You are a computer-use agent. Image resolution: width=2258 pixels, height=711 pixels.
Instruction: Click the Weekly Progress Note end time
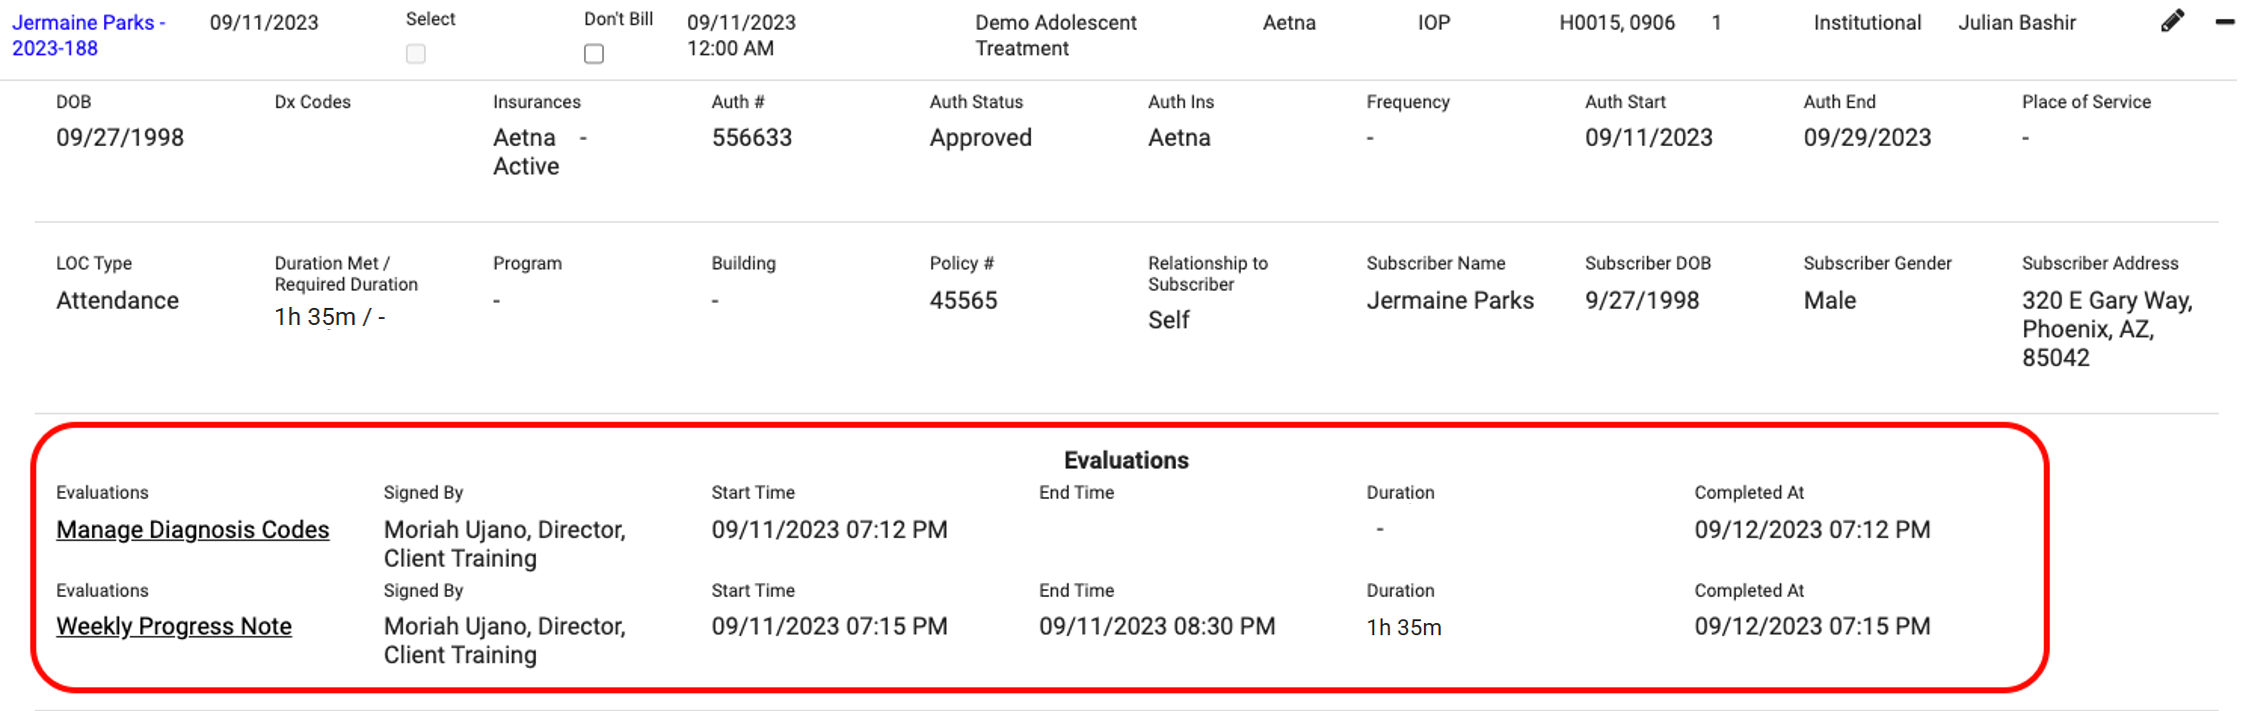click(x=1157, y=626)
